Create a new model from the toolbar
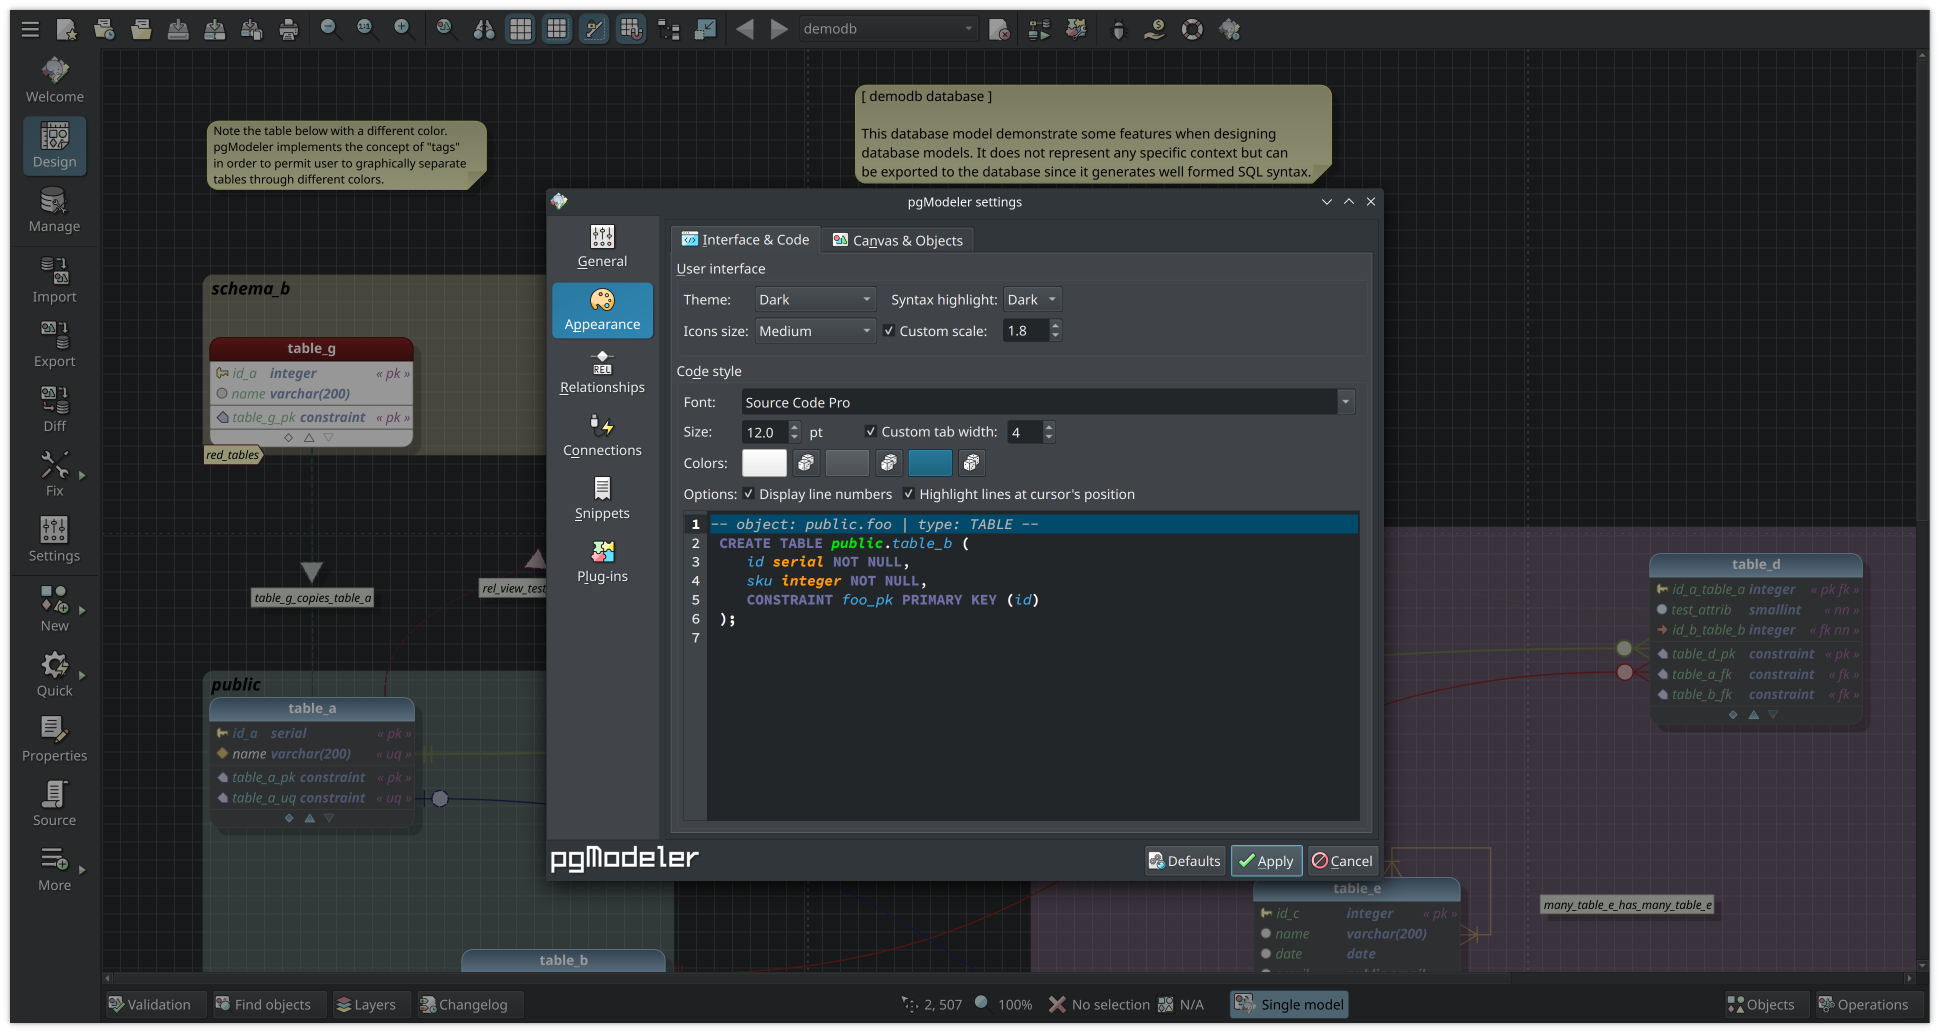This screenshot has width=1940, height=1033. (67, 29)
